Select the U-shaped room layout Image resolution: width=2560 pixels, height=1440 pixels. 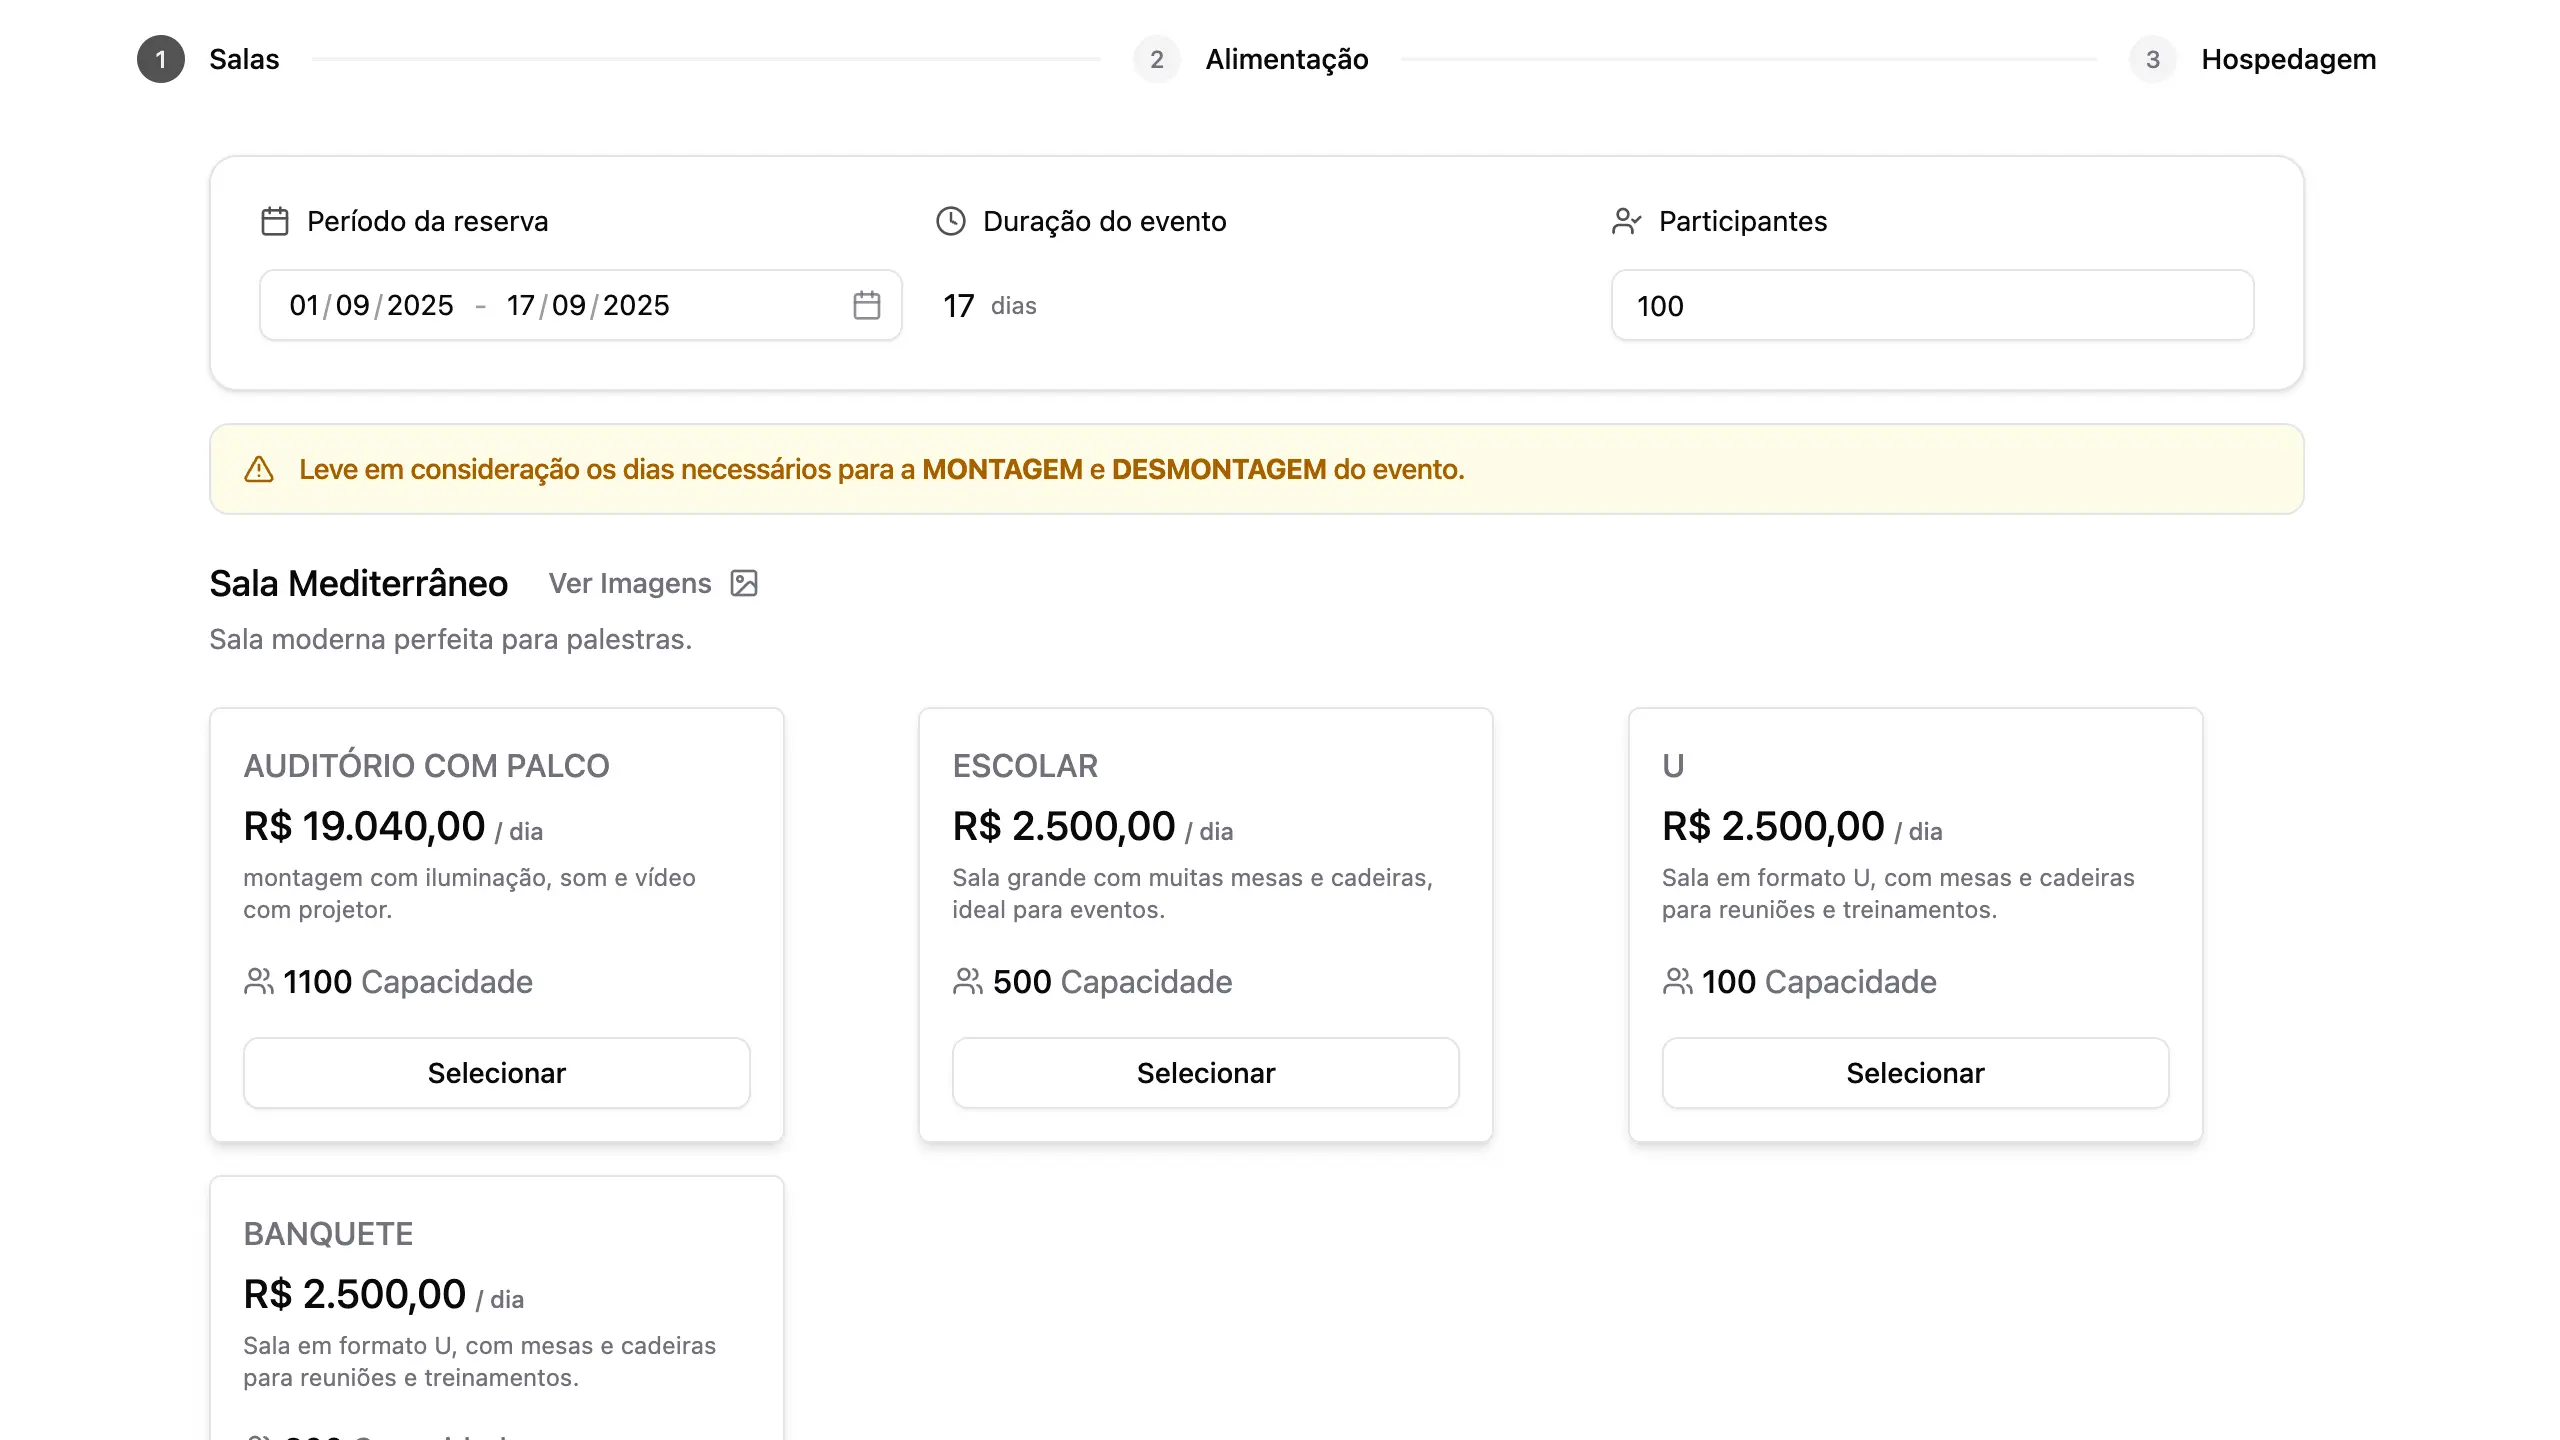tap(1914, 1073)
